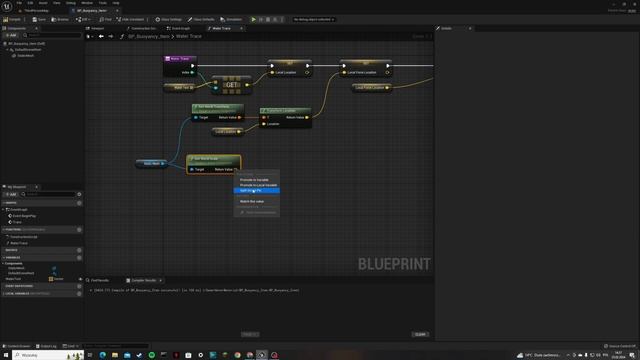This screenshot has height=360, width=640.
Task: Add local variable via its plus icon
Action: click(79, 293)
